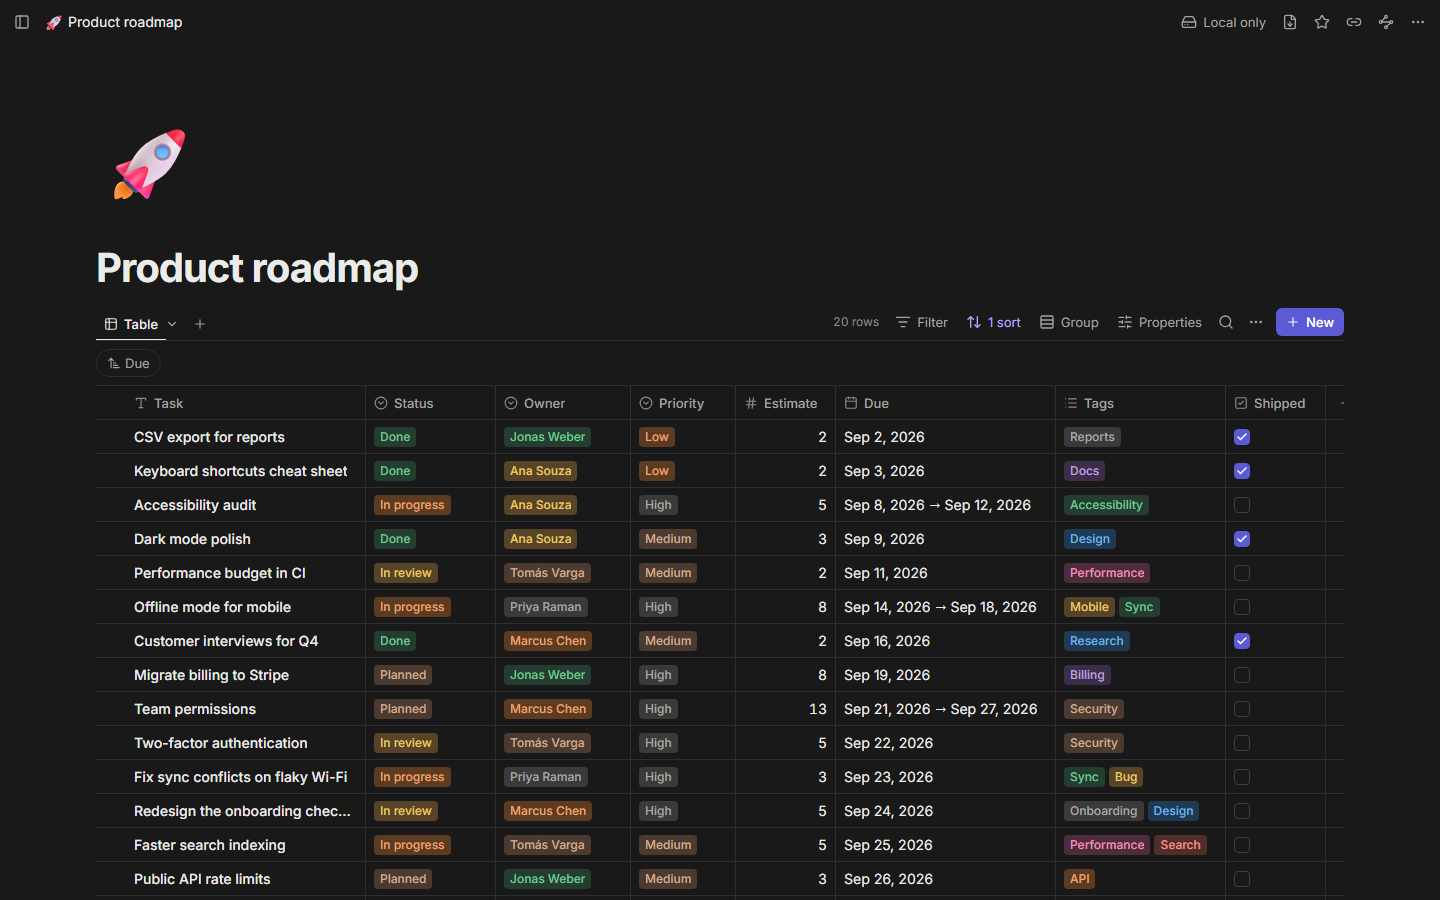Click the Product roadmap breadcrumb title
The height and width of the screenshot is (900, 1440).
pos(125,22)
